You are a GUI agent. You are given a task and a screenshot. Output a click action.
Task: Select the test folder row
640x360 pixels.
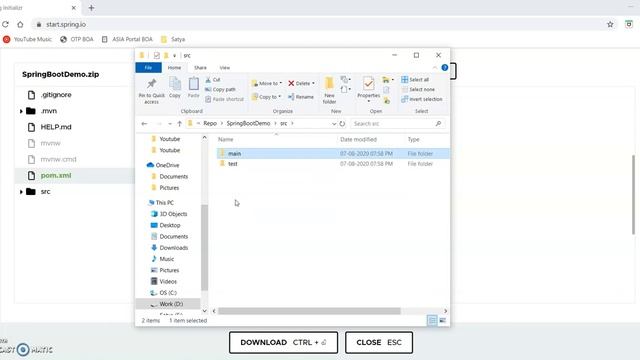(x=333, y=164)
